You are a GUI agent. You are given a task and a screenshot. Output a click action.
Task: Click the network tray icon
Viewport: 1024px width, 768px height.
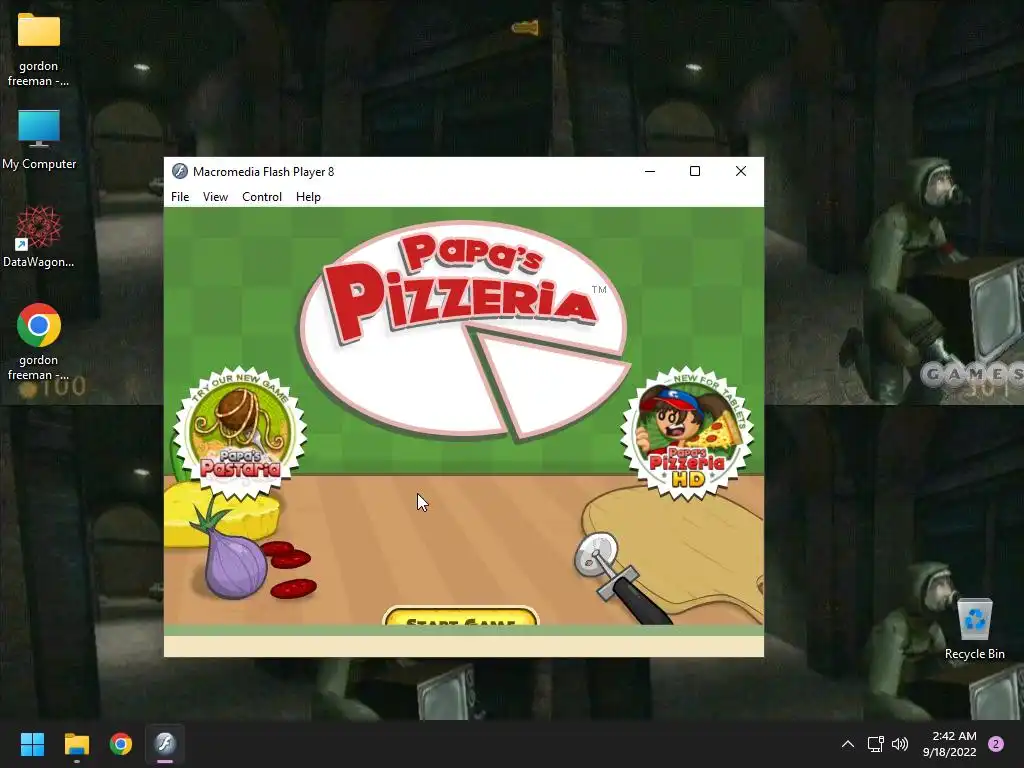875,744
